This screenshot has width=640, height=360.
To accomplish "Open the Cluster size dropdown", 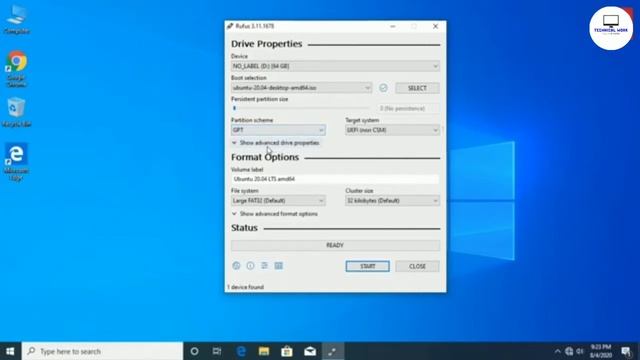I will [x=392, y=201].
